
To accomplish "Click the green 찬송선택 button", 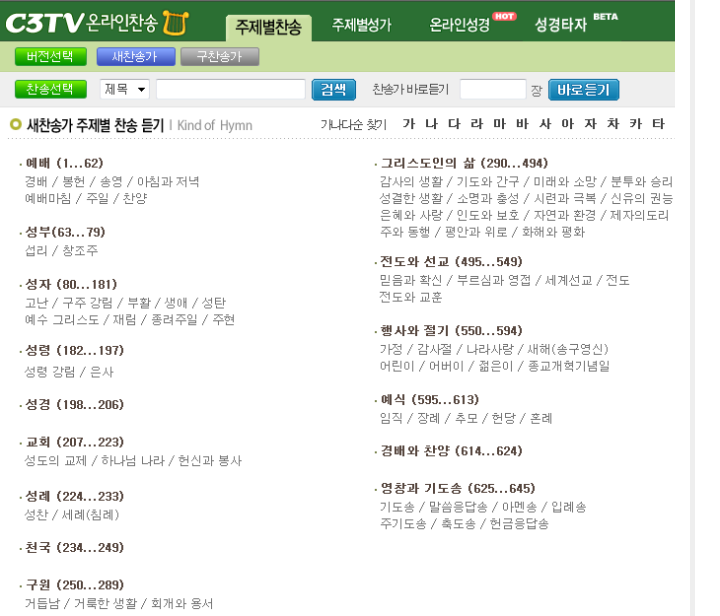I will tap(51, 89).
